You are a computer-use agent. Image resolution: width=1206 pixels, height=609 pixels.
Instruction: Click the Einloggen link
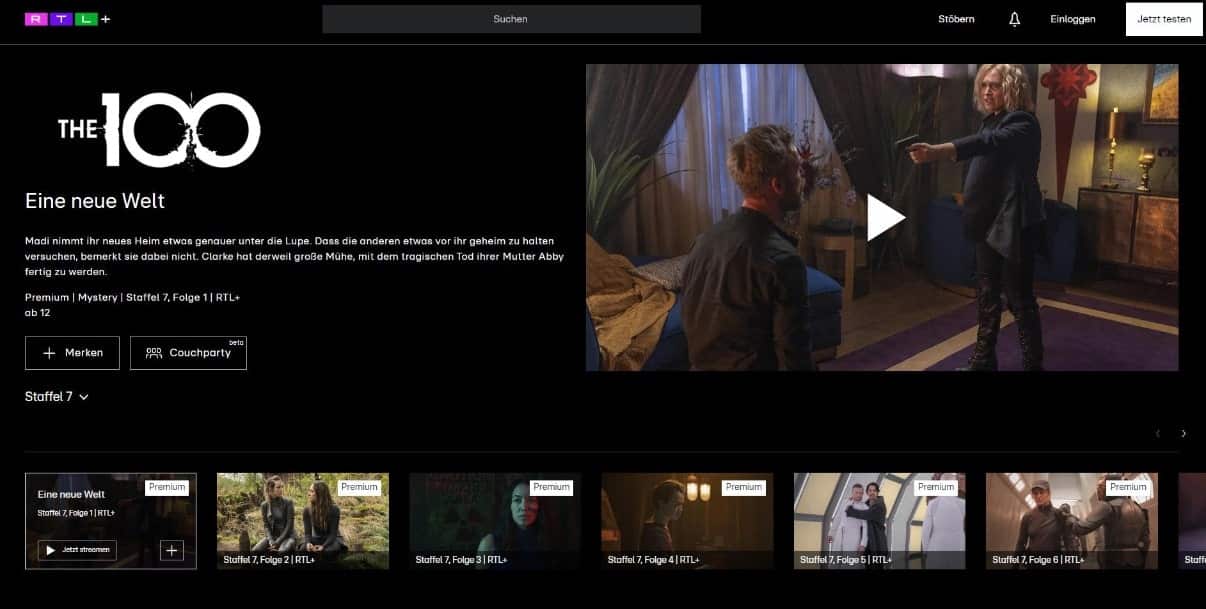click(1073, 19)
